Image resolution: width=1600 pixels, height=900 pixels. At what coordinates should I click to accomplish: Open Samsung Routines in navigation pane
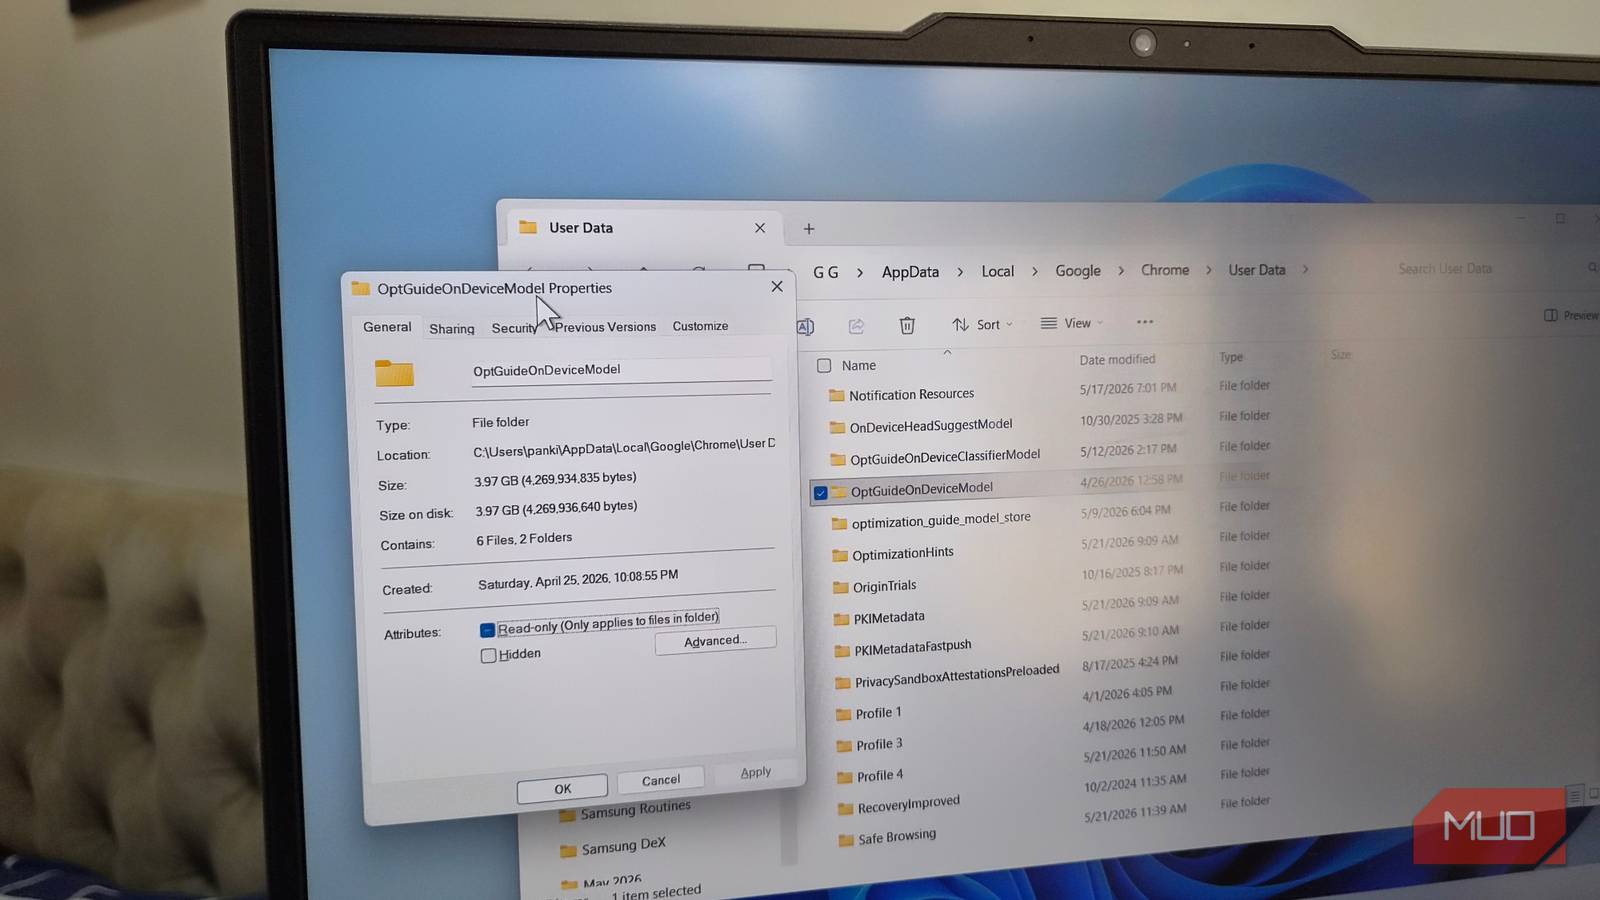tap(635, 809)
